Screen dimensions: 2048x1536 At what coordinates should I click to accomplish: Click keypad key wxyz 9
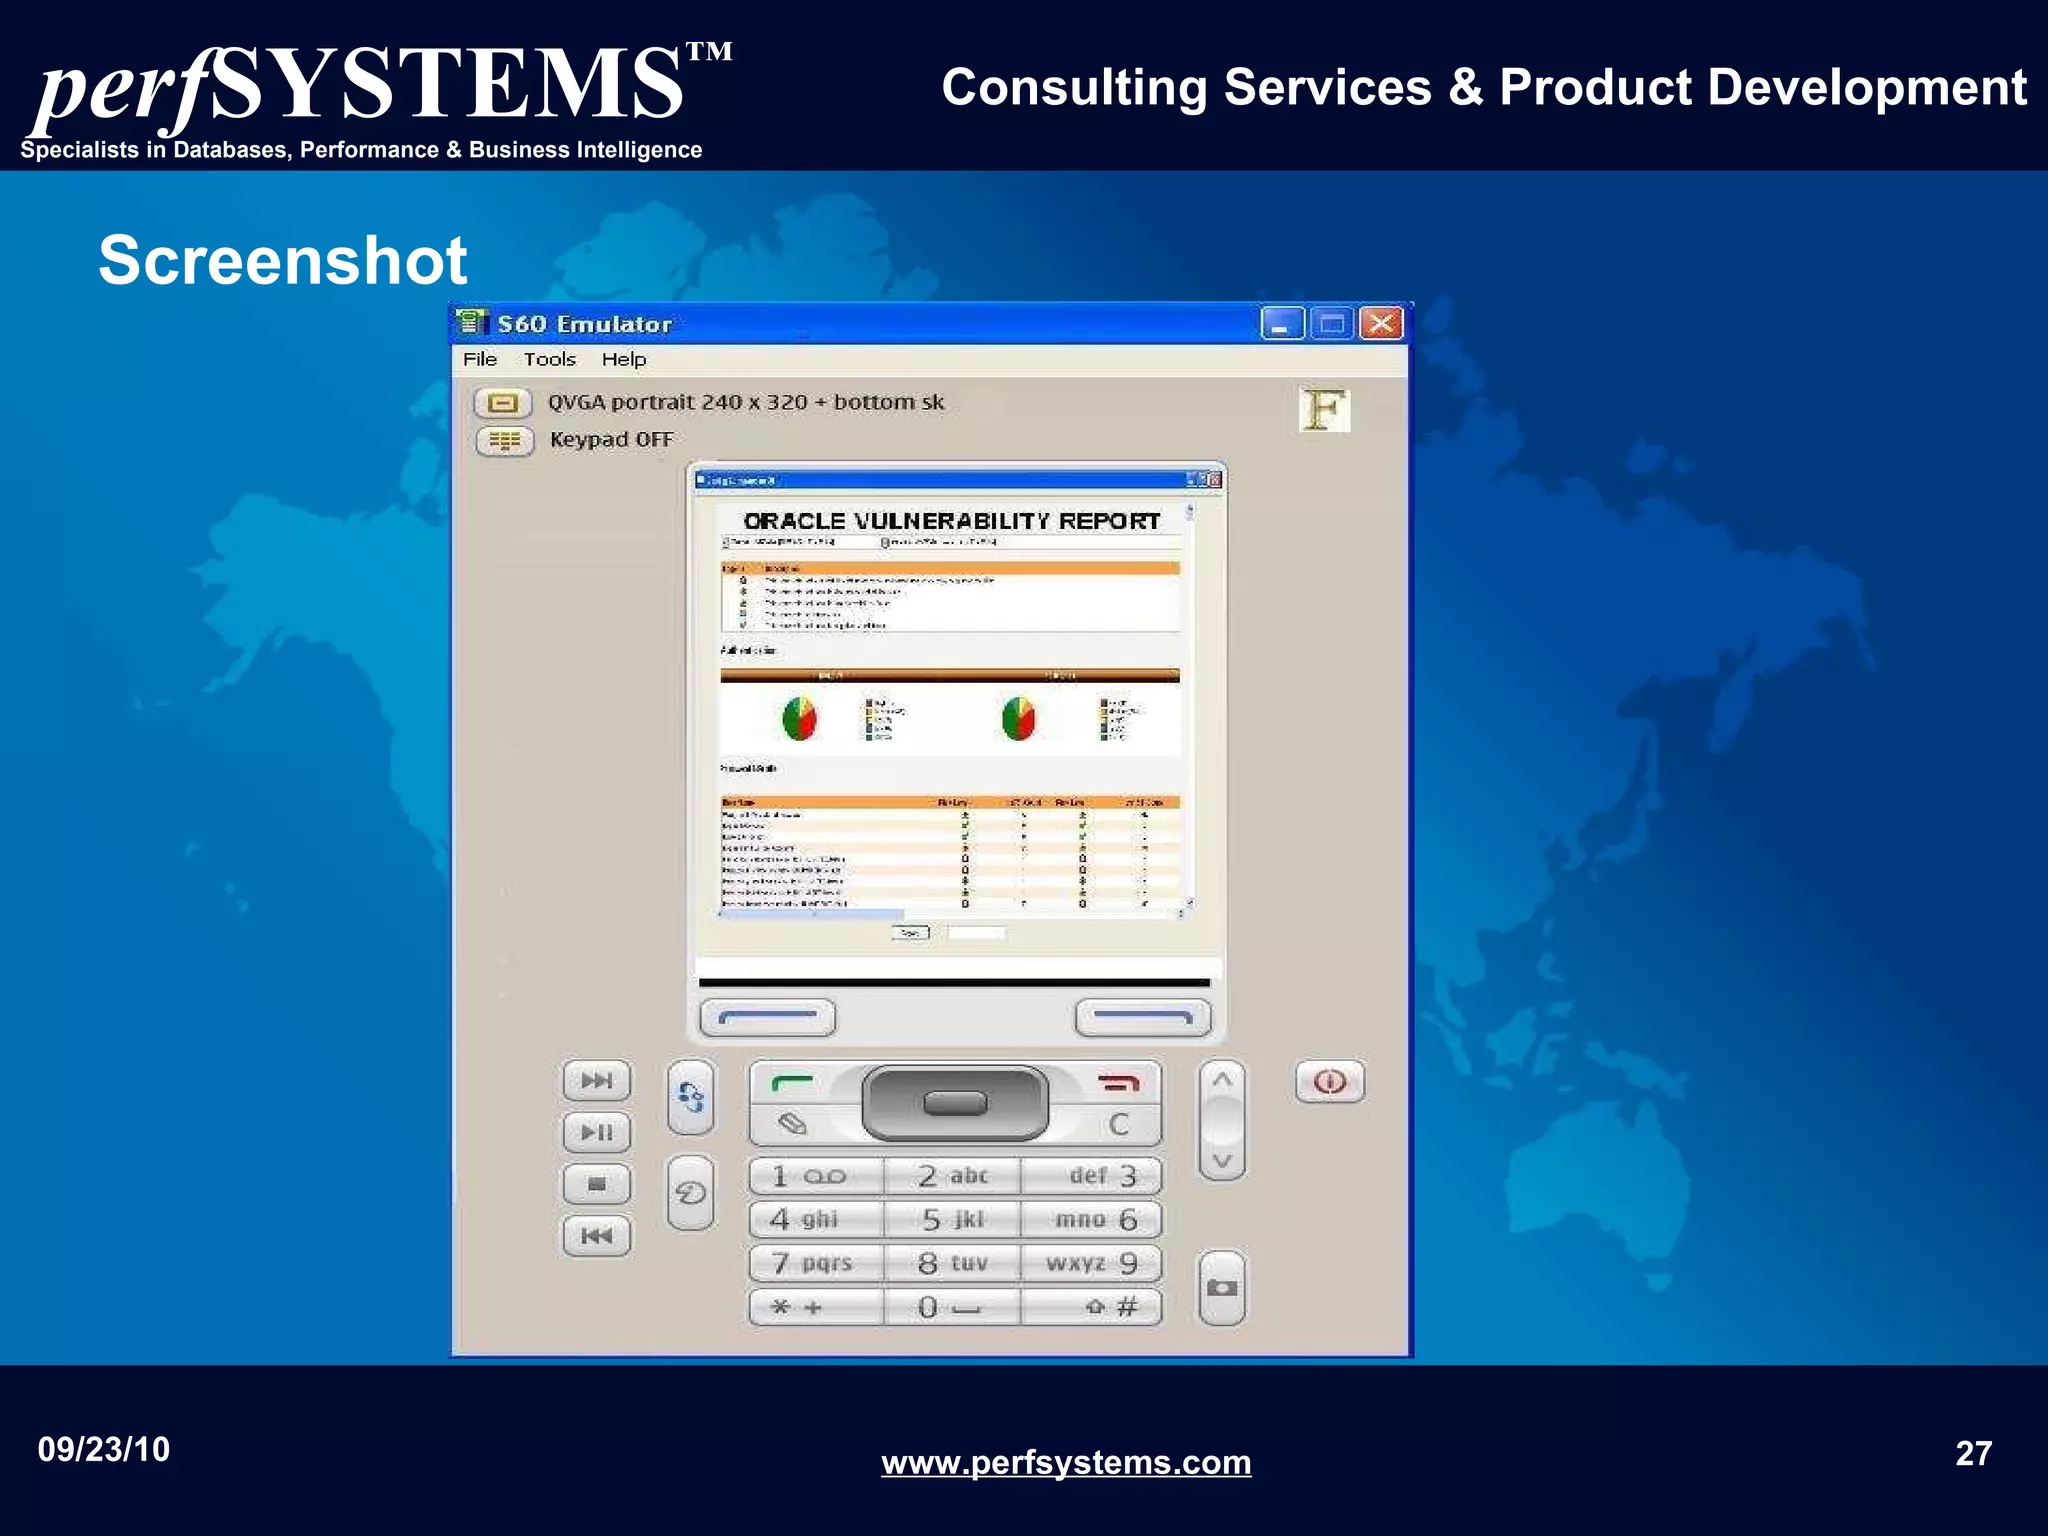(x=1091, y=1263)
